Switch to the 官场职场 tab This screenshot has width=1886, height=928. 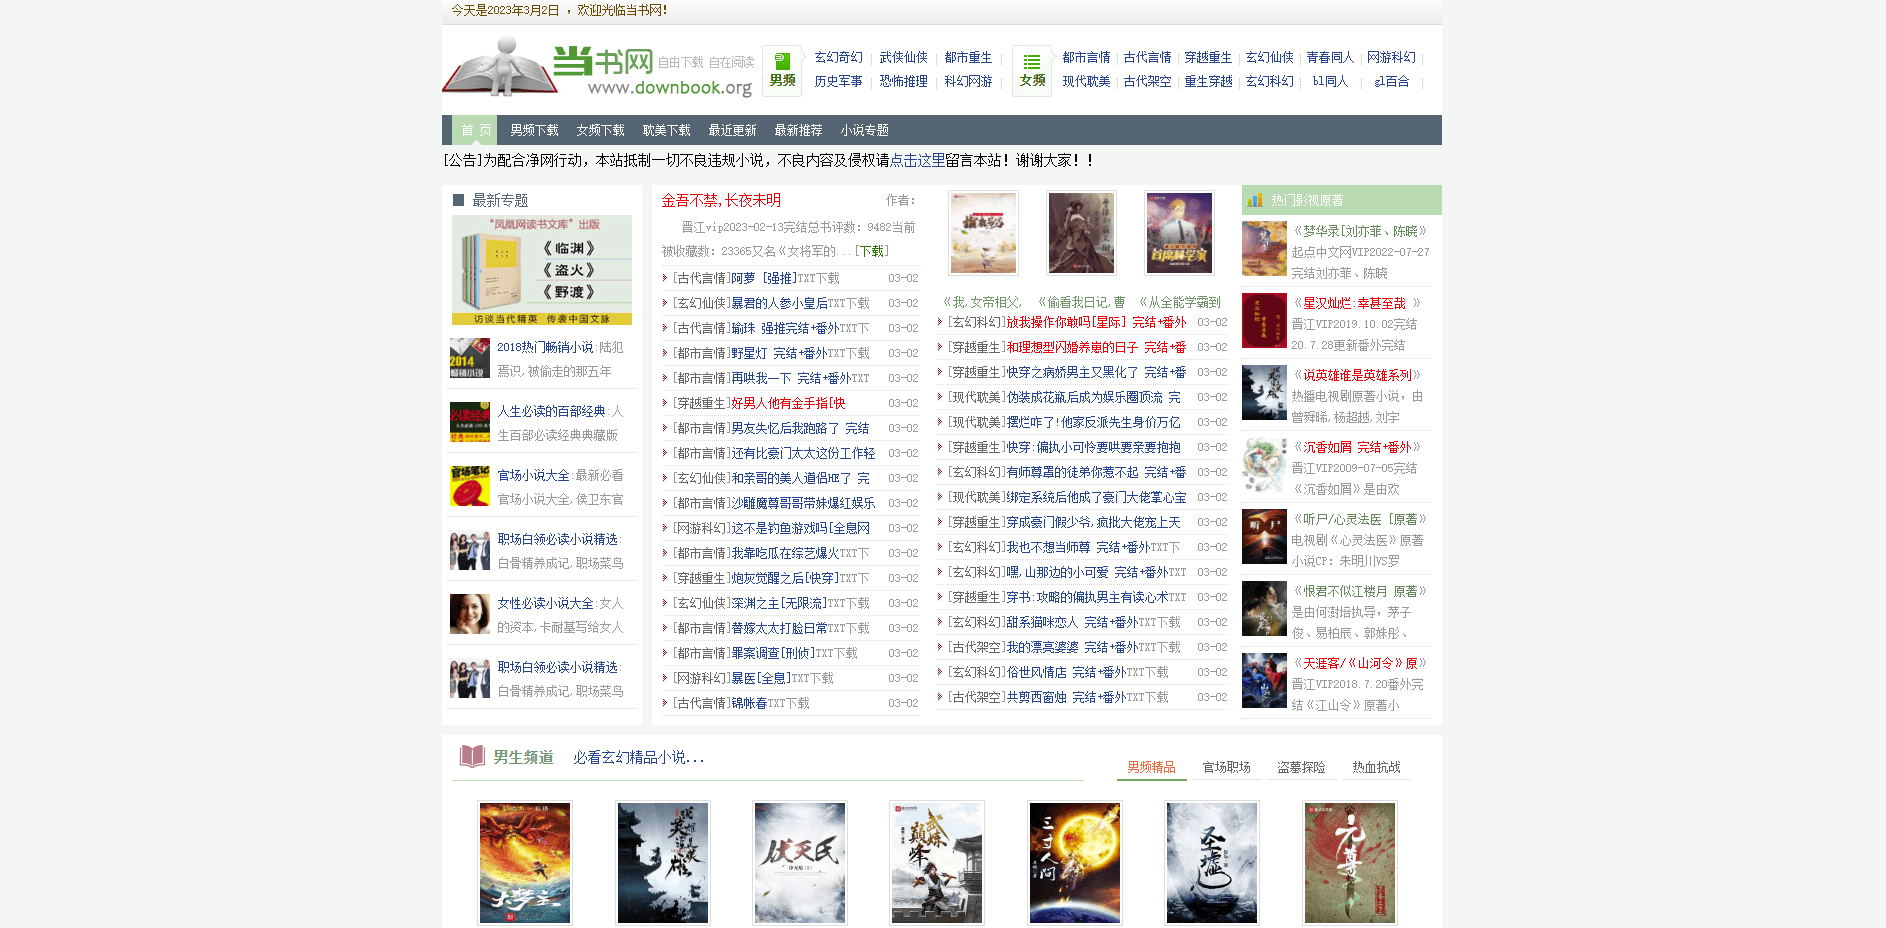[x=1226, y=767]
